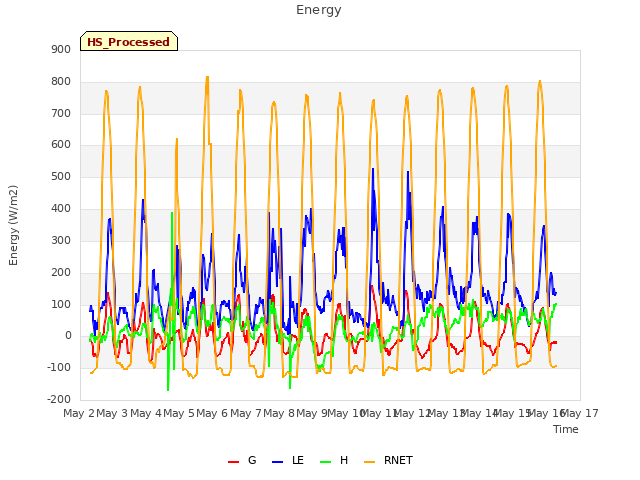Image resolution: width=640 pixels, height=480 pixels.
Task: Click the 300 y-axis tick value
Action: [x=61, y=240]
